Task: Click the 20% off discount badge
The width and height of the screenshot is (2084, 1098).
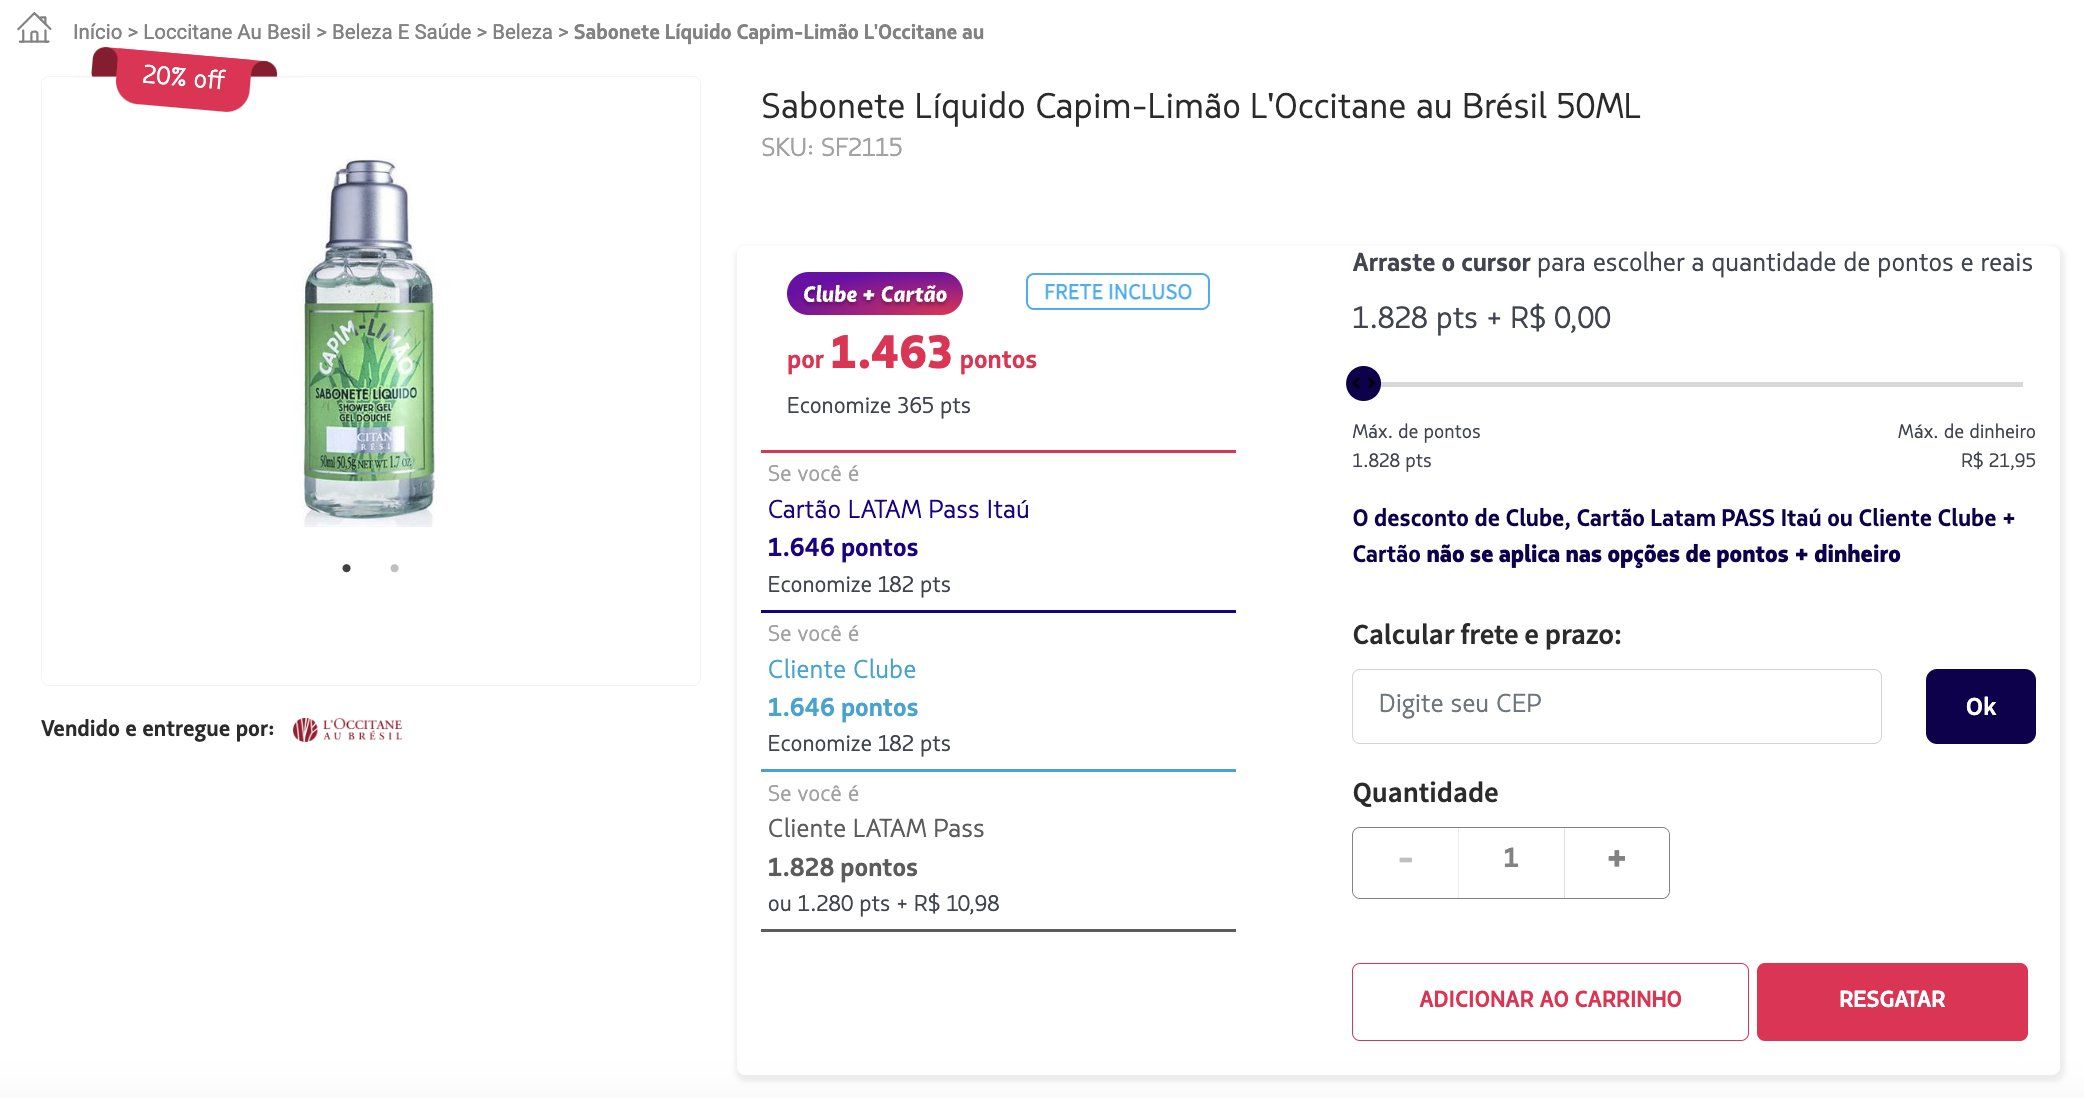Action: [184, 78]
